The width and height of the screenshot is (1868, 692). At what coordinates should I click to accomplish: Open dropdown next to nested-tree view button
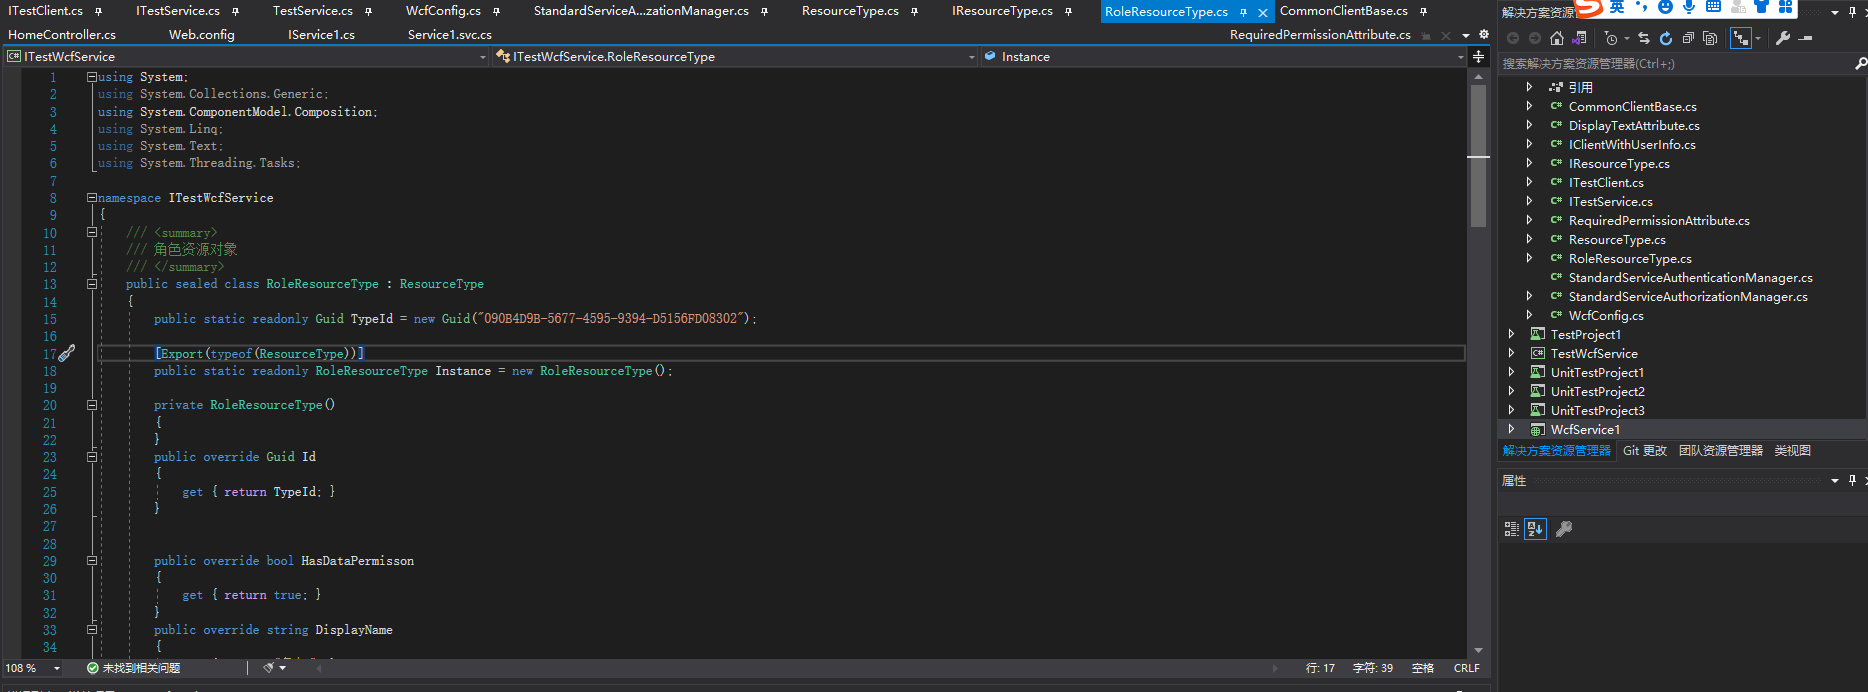(x=1758, y=38)
